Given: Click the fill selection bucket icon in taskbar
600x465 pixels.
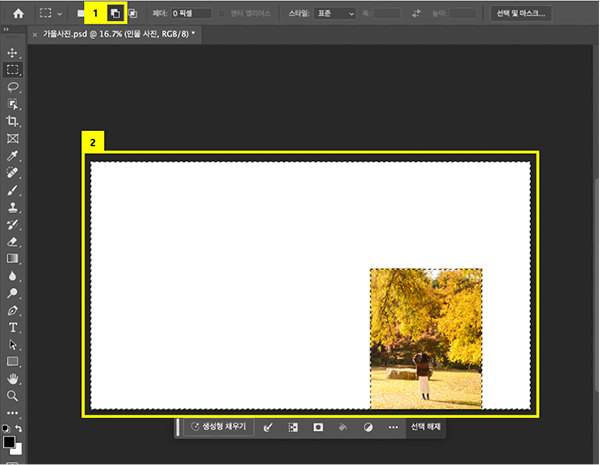Looking at the screenshot, I should click(x=343, y=427).
